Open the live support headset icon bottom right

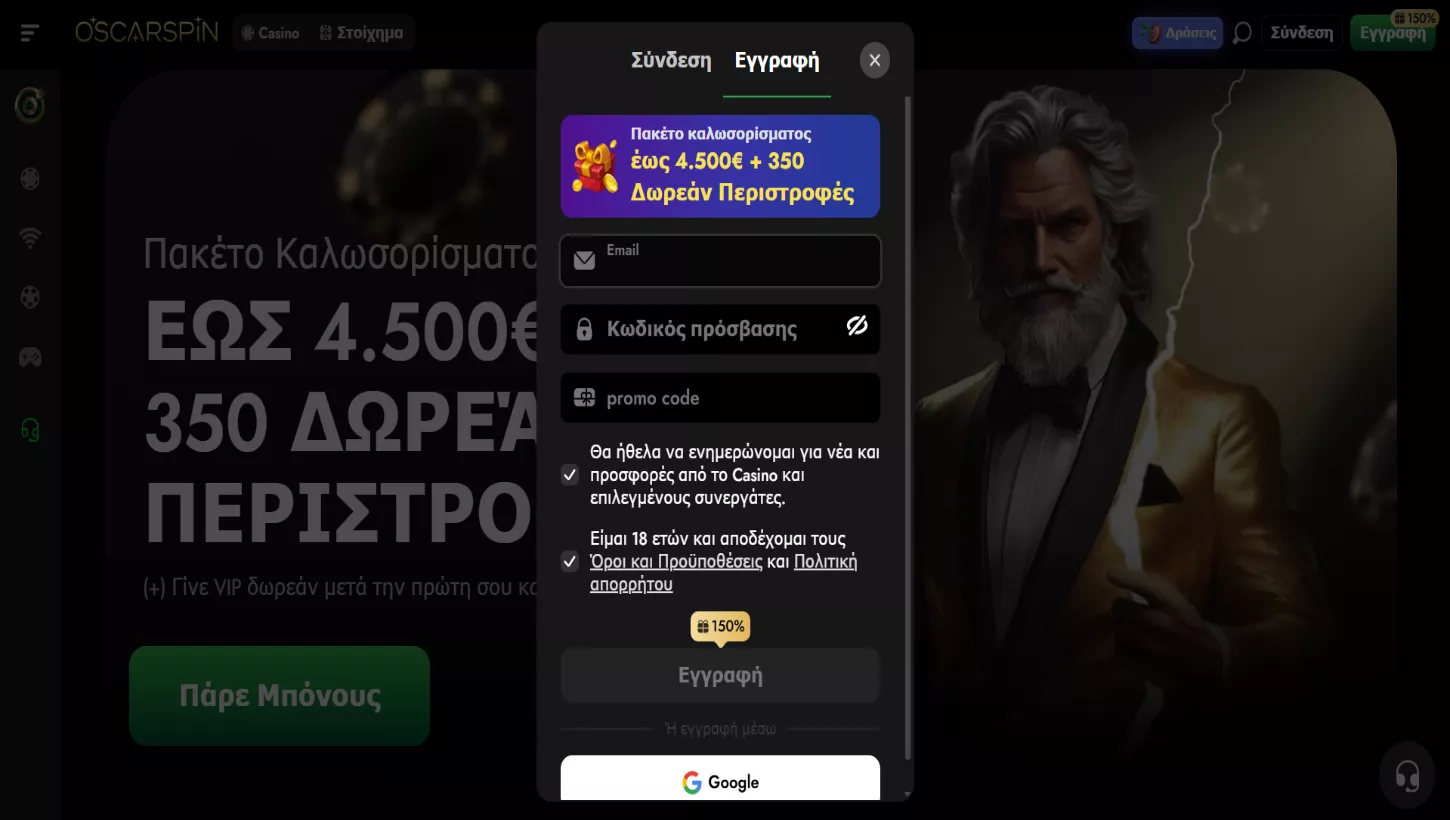(x=1407, y=775)
